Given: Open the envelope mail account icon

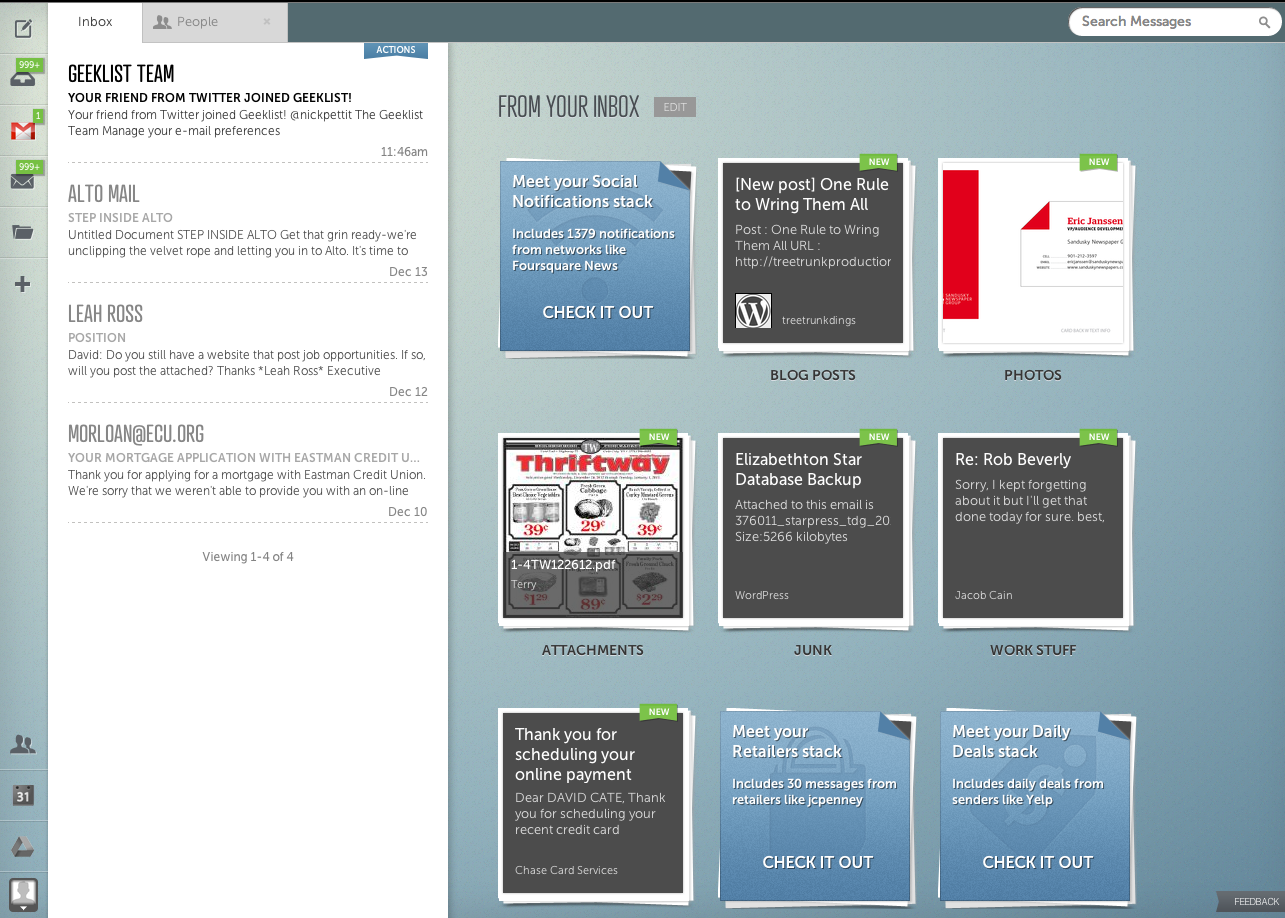Looking at the screenshot, I should 23,181.
